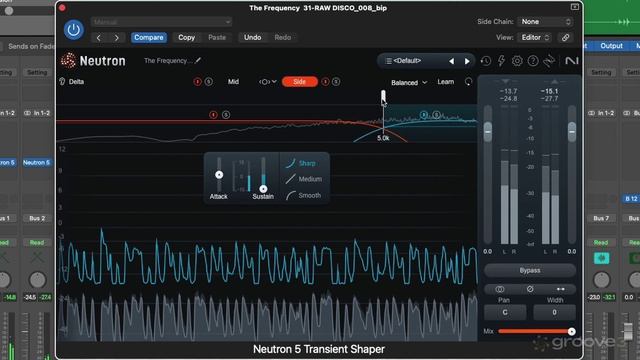This screenshot has height=360, width=640.
Task: Click the Redo button
Action: click(282, 38)
